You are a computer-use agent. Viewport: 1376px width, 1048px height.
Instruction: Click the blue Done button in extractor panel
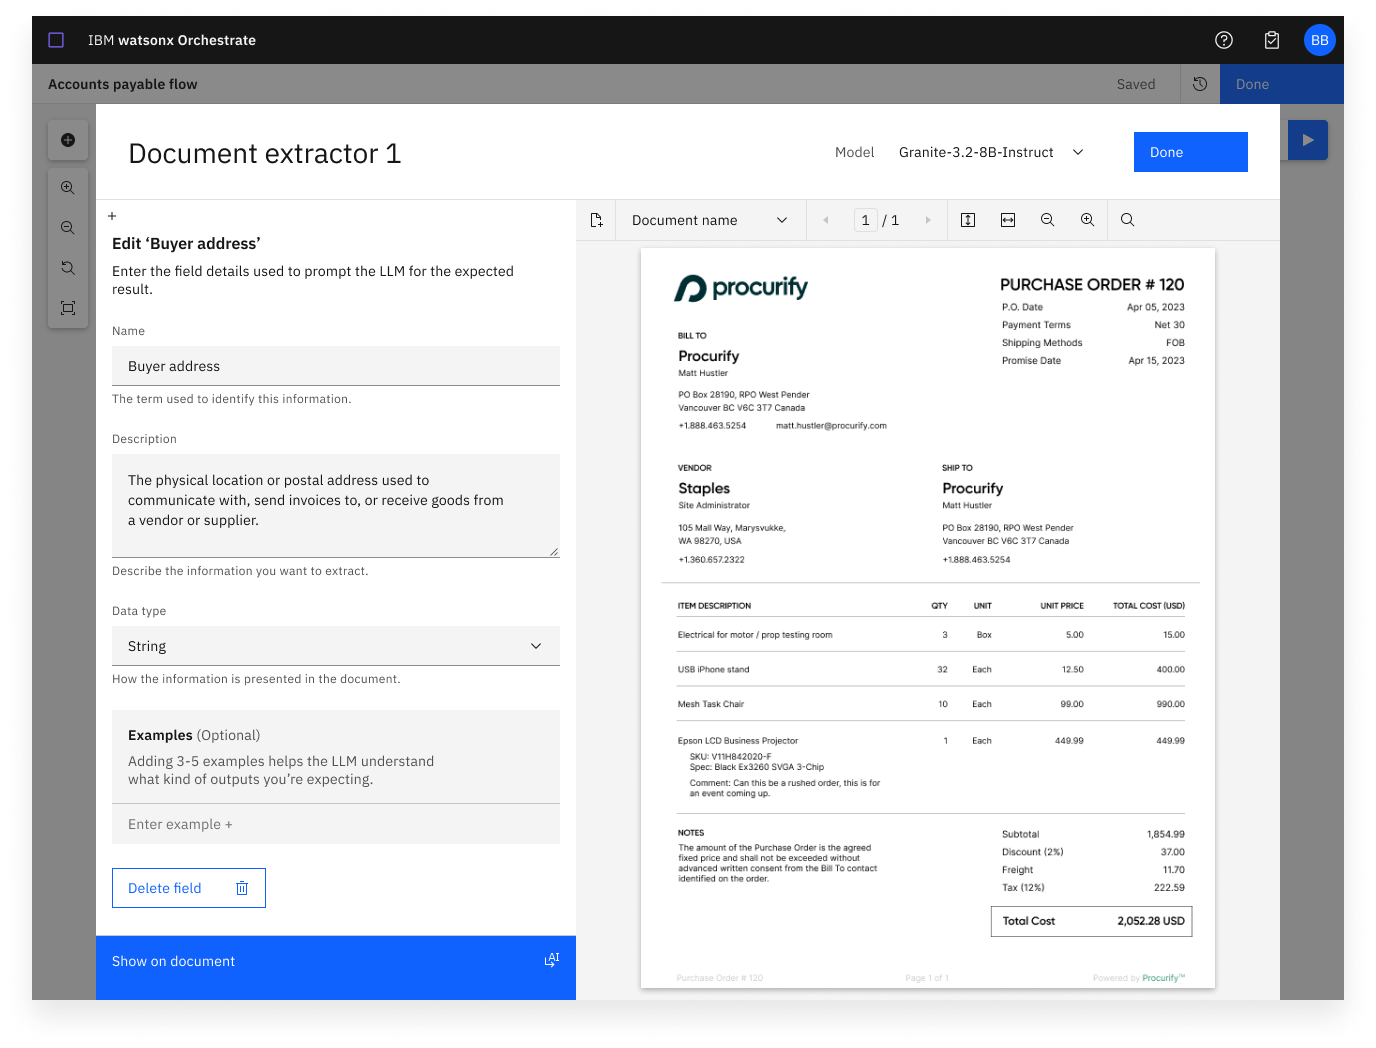coord(1191,152)
